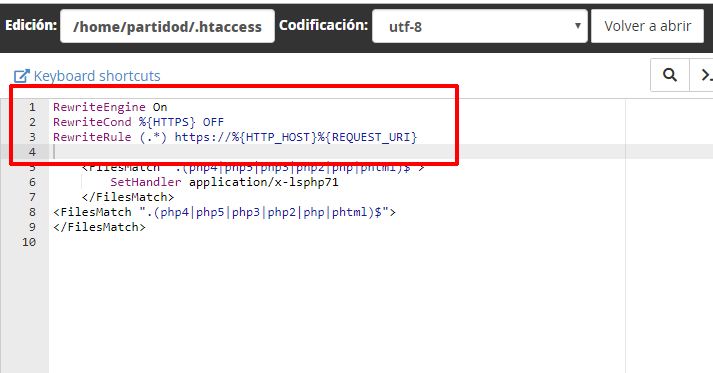Open the Keyboard shortcuts link
713x373 pixels.
point(97,76)
